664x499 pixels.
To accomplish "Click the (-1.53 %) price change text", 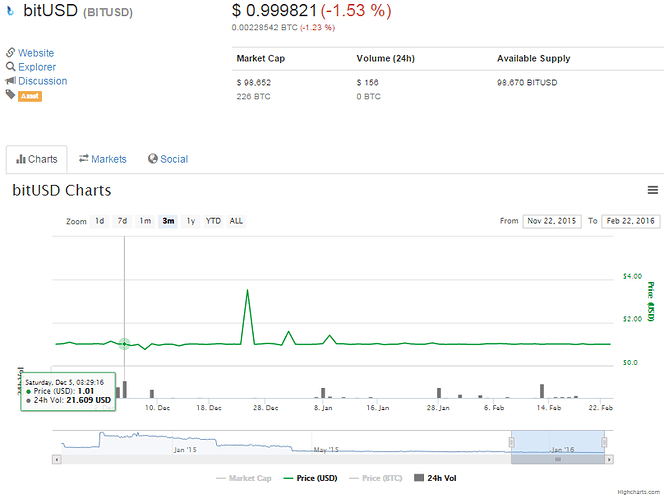I will 356,11.
